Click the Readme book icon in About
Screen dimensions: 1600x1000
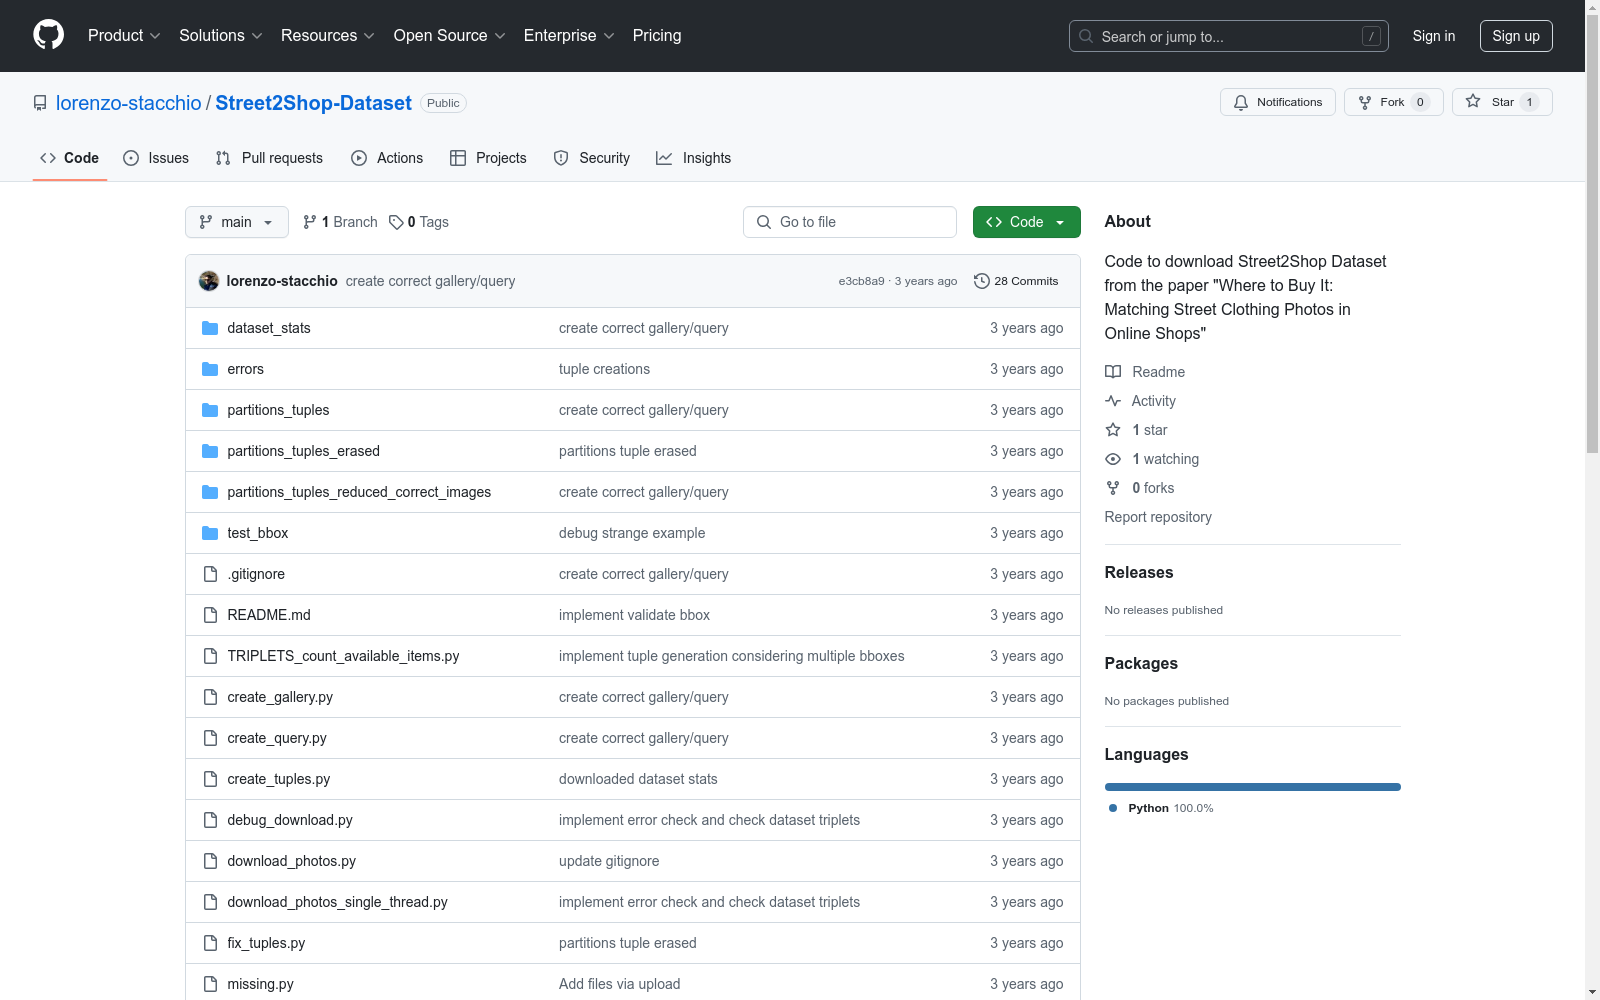tap(1113, 372)
